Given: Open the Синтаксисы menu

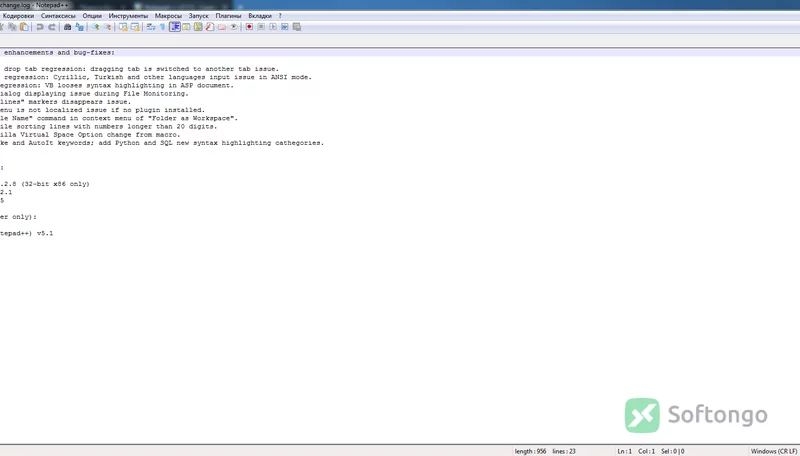Looking at the screenshot, I should 58,16.
